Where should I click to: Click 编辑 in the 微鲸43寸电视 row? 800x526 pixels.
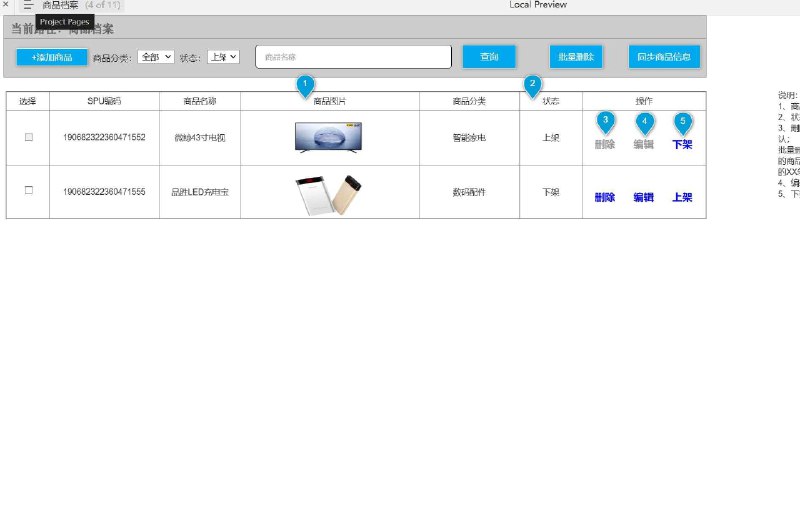644,144
